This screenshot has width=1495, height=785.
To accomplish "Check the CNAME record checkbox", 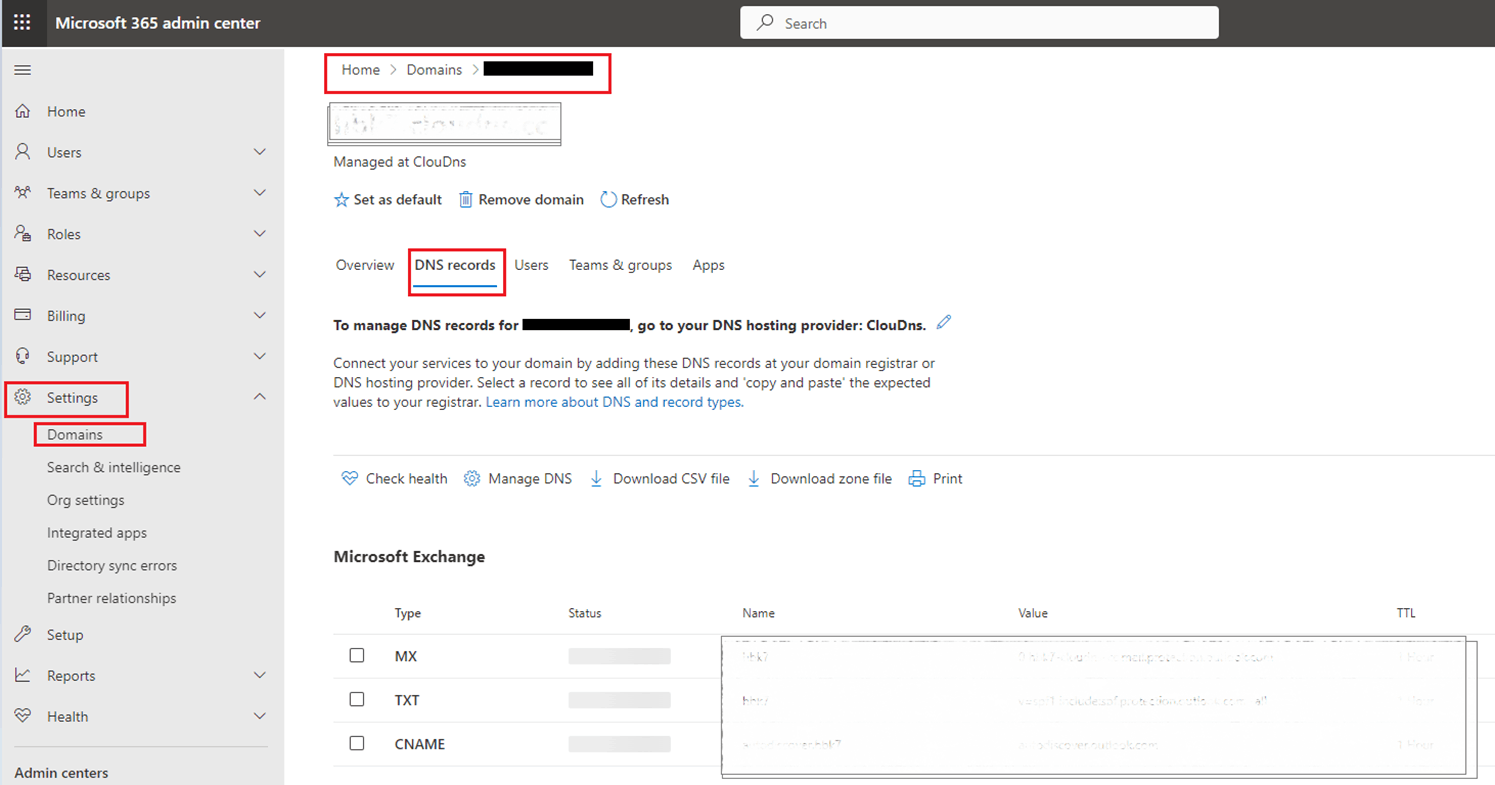I will tap(357, 744).
